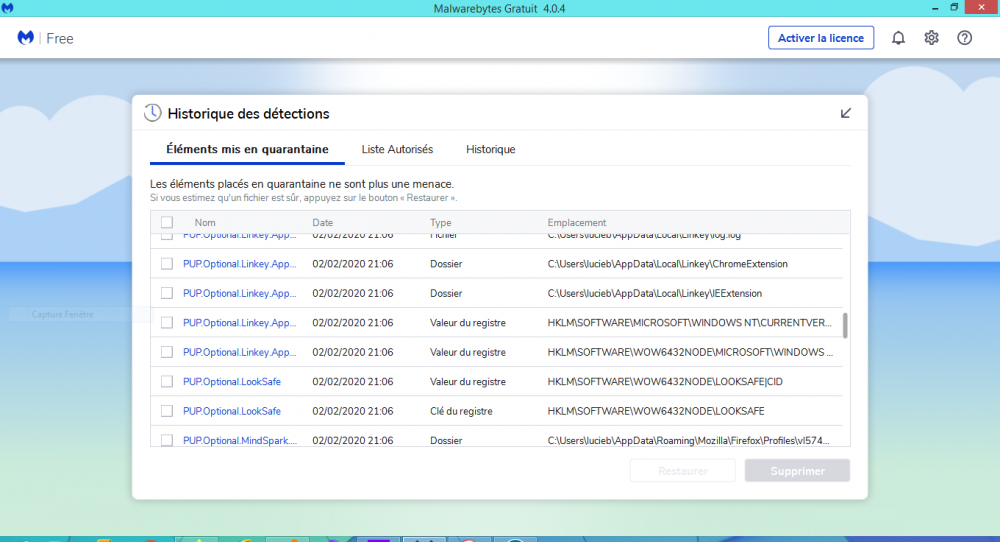Click the Malwarebytes icon in the title bar

tap(9, 8)
